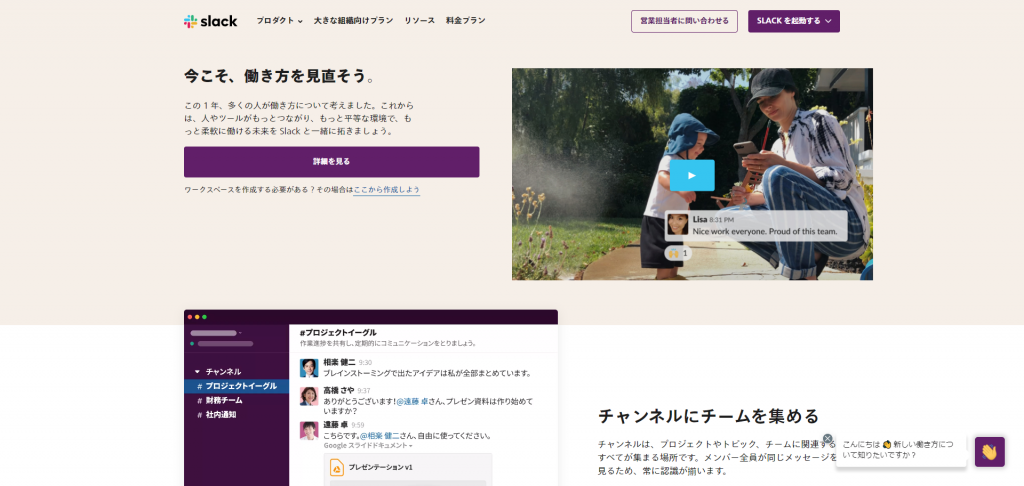Click 営業担当者に問い合わせる button
Image resolution: width=1024 pixels, height=486 pixels.
[684, 21]
